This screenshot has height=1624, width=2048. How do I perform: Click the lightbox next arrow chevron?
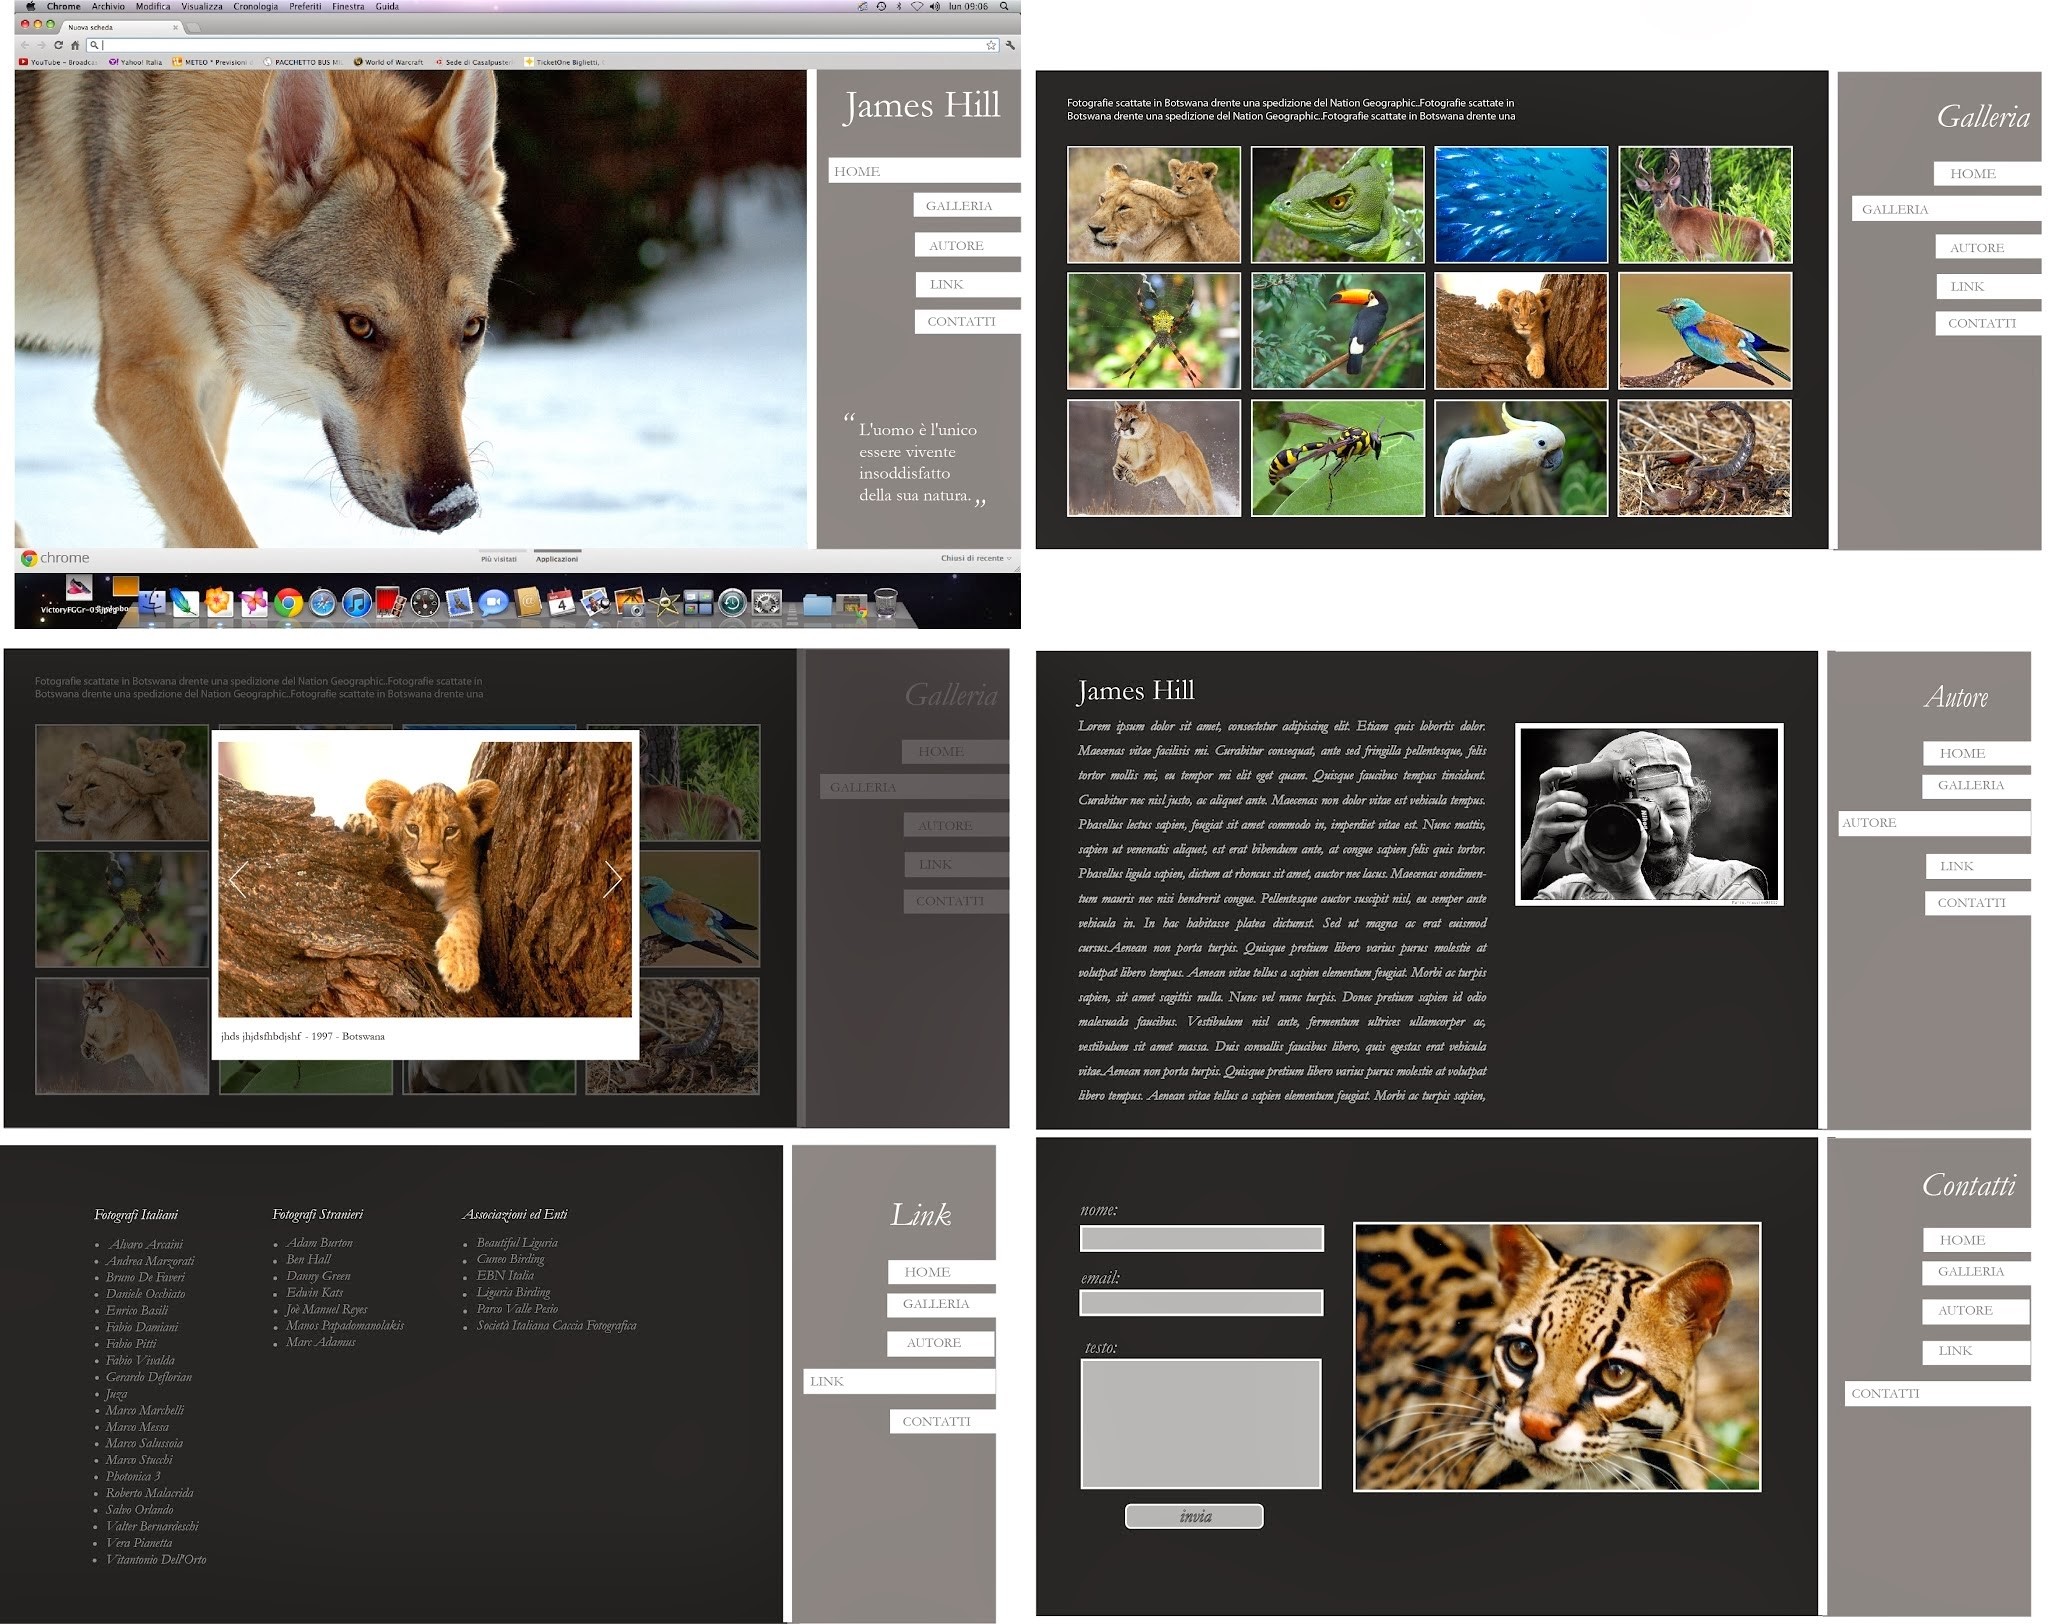613,879
